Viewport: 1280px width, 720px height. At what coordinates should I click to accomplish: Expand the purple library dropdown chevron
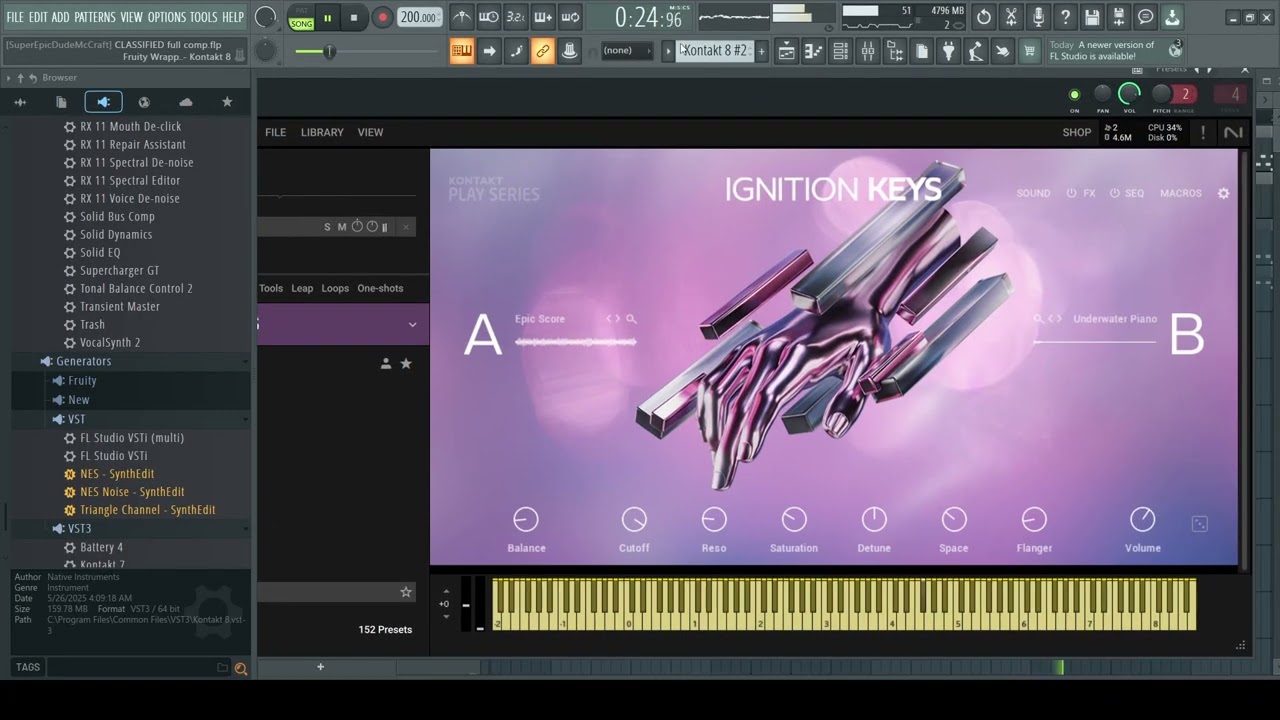point(412,325)
